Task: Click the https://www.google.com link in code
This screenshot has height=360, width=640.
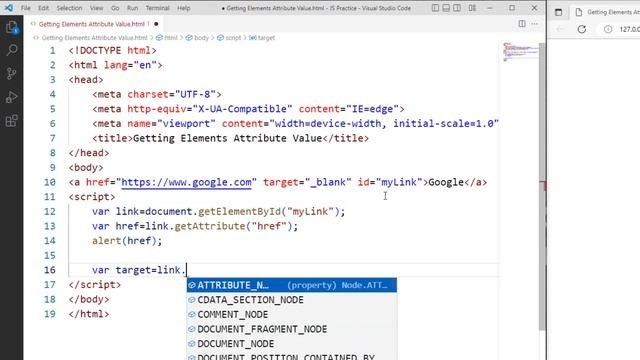Action: pyautogui.click(x=187, y=182)
